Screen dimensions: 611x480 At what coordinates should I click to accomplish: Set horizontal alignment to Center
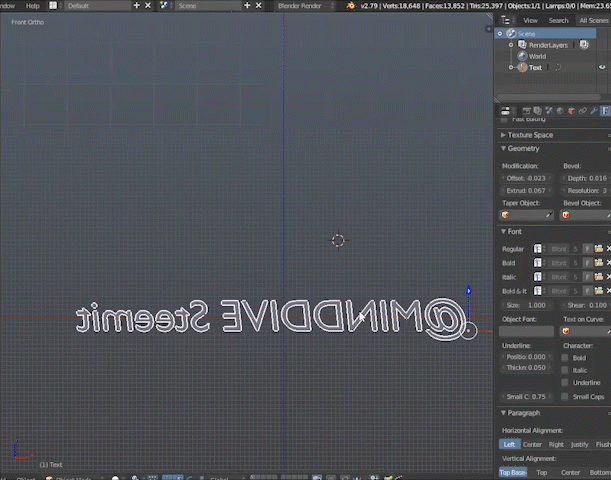click(532, 445)
